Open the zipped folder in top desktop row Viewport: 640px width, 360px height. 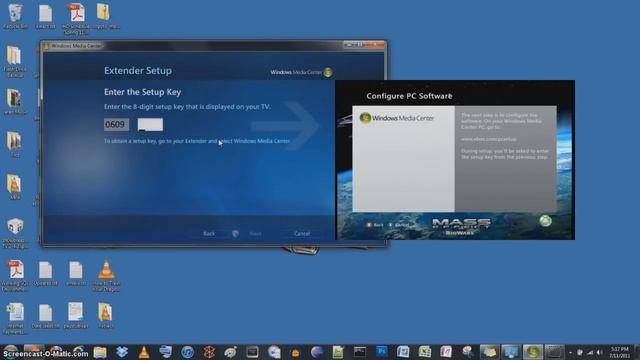[104, 16]
